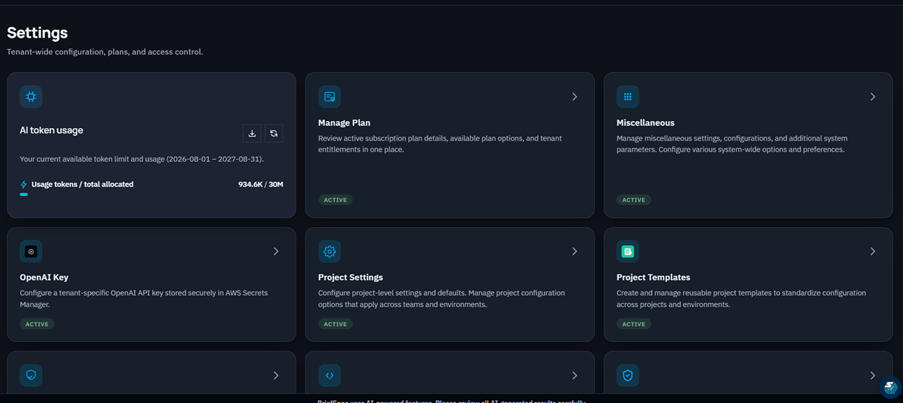
Task: Open the Project Settings card title
Action: point(350,277)
